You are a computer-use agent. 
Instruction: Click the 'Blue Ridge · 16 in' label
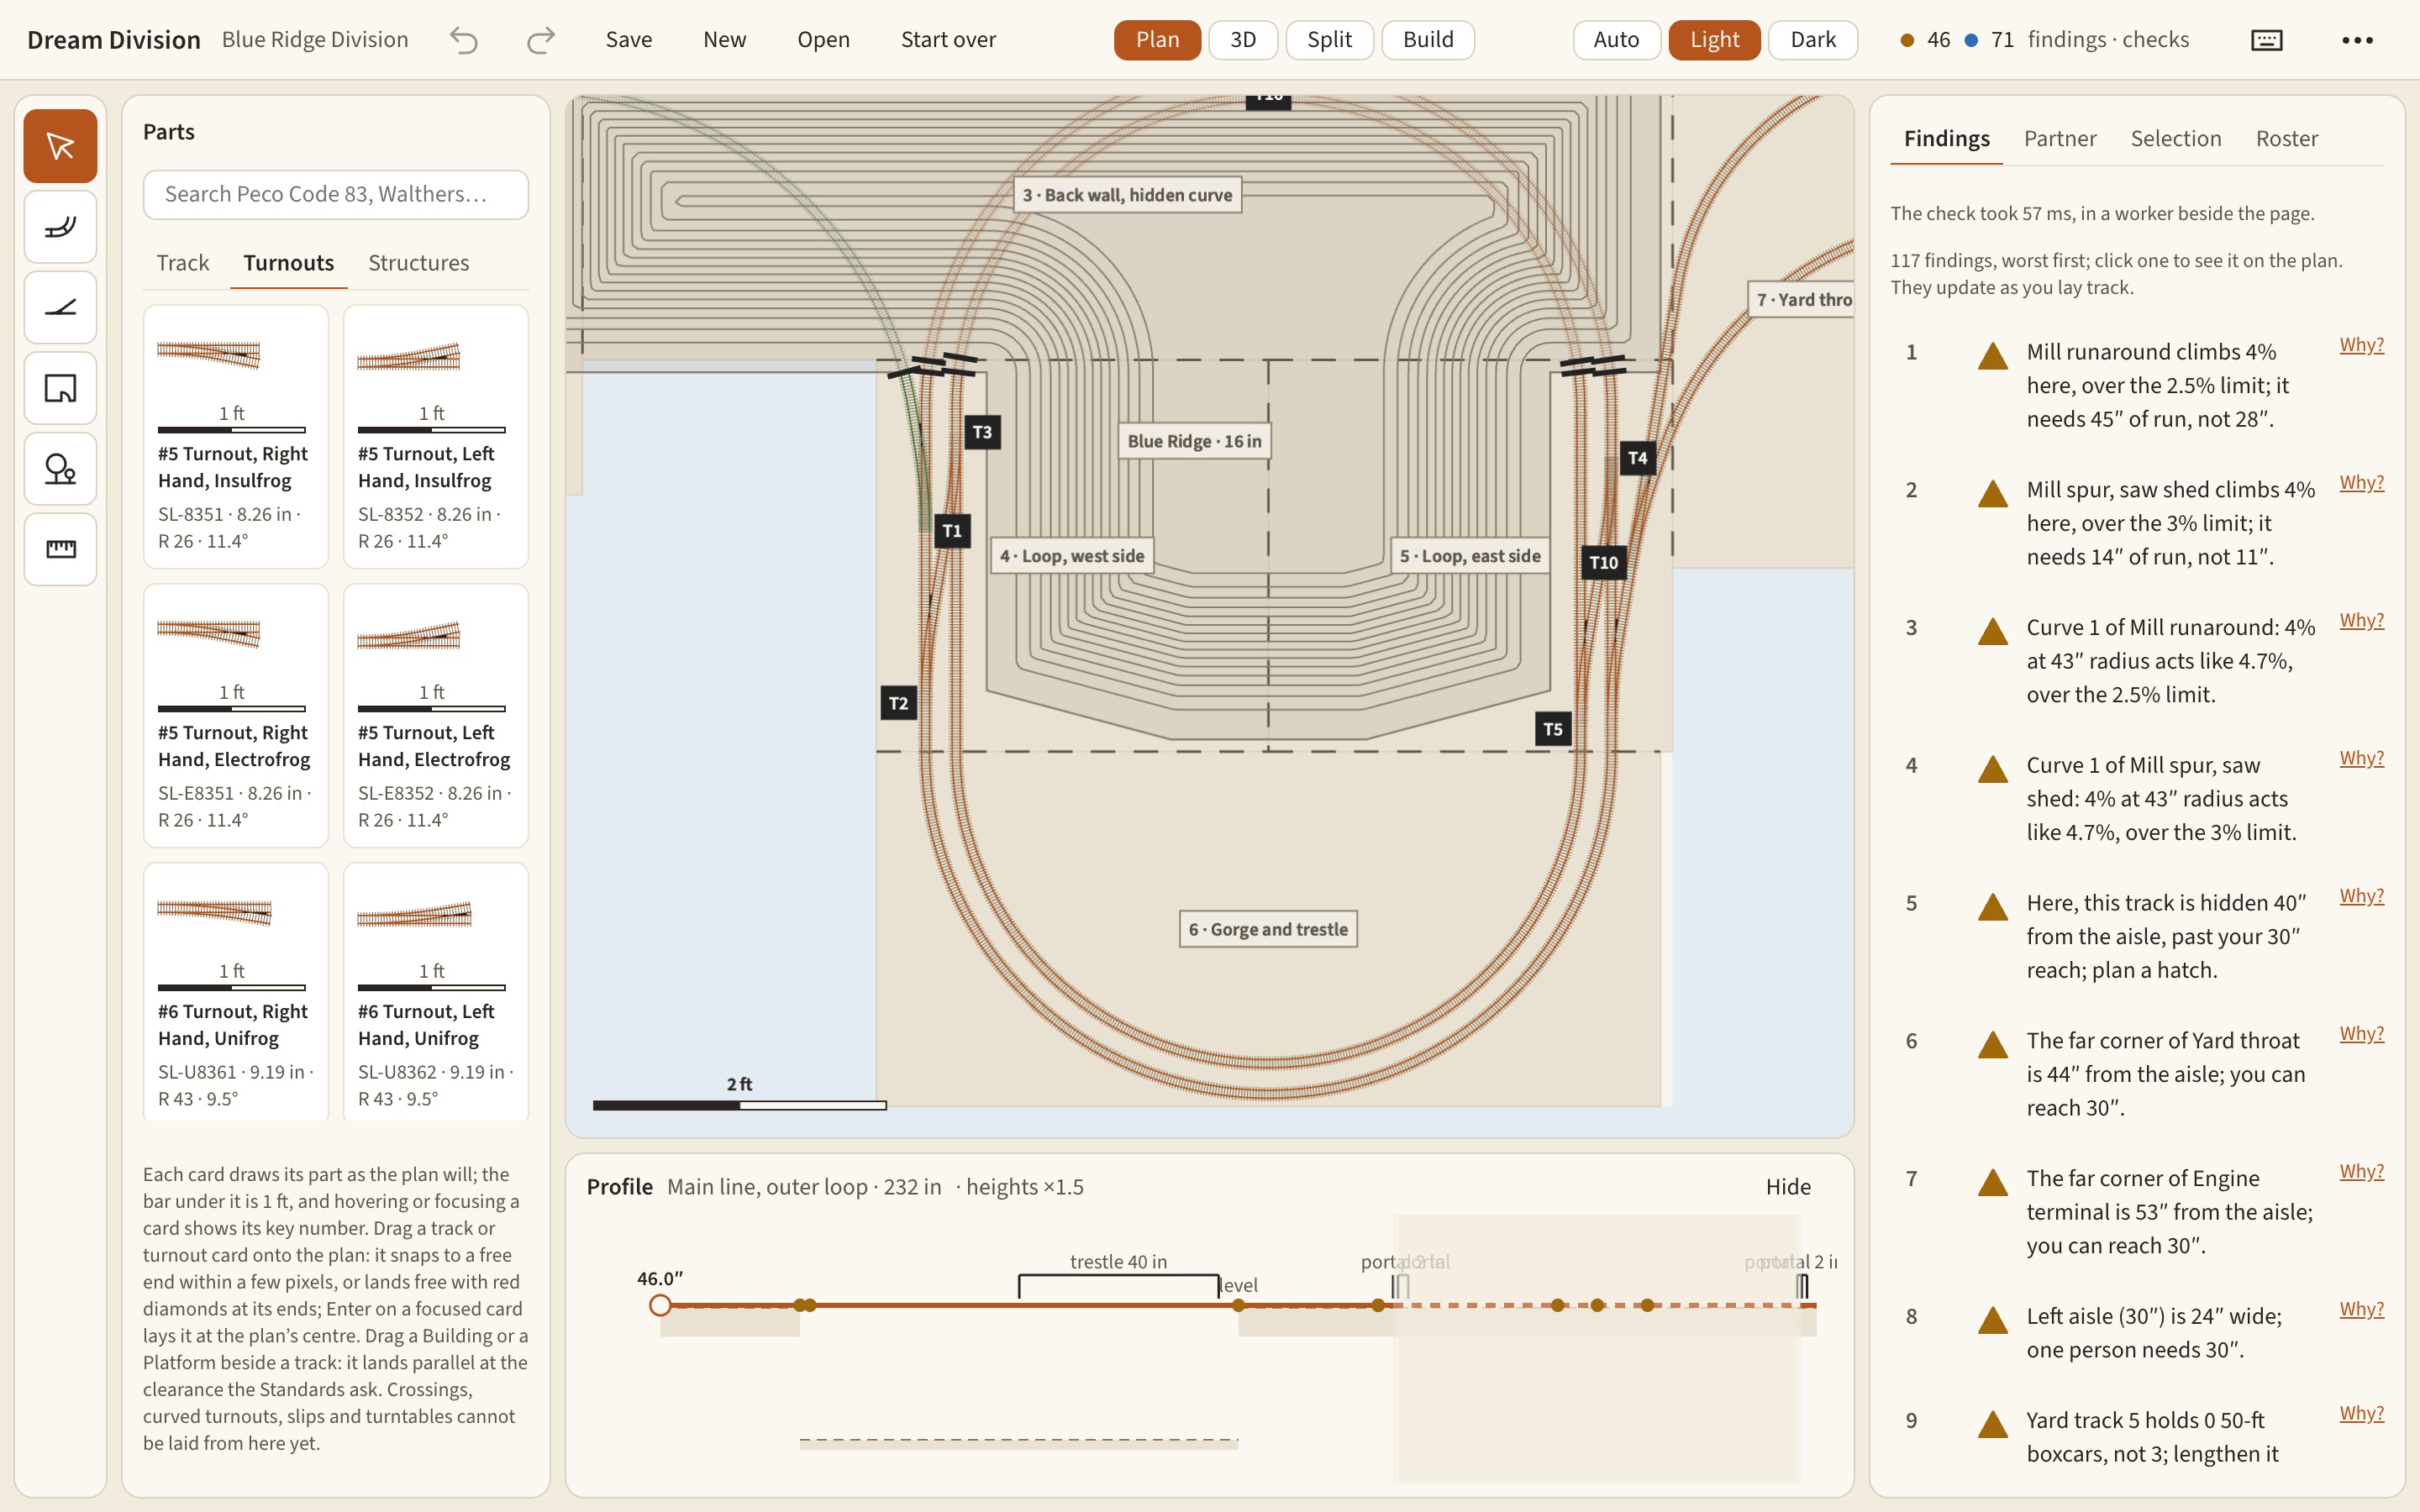coord(1194,441)
